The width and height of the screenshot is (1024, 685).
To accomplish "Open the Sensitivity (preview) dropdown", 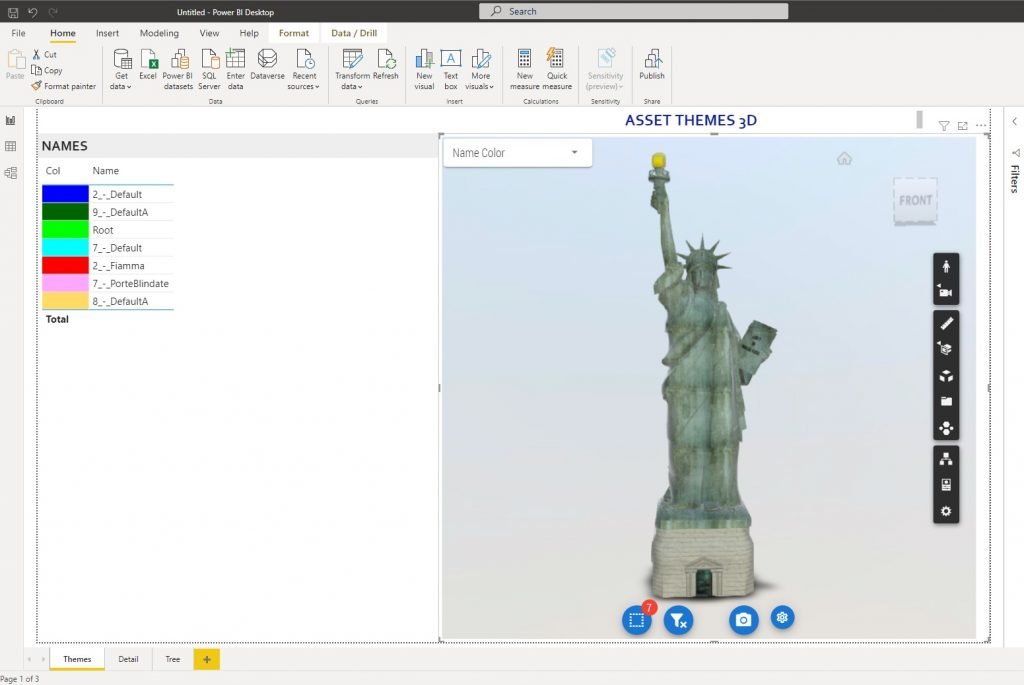I will [605, 69].
